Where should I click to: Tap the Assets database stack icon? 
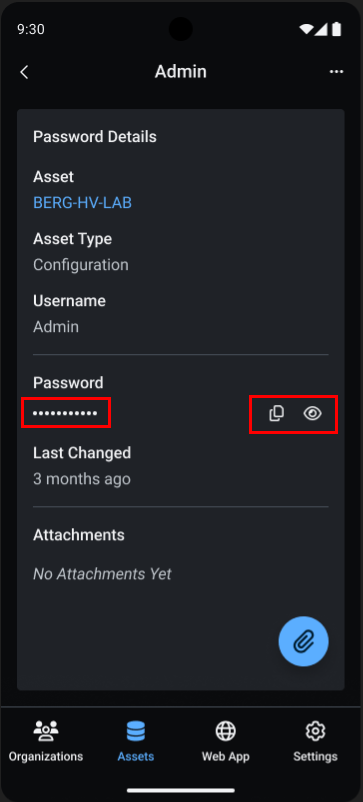(136, 731)
